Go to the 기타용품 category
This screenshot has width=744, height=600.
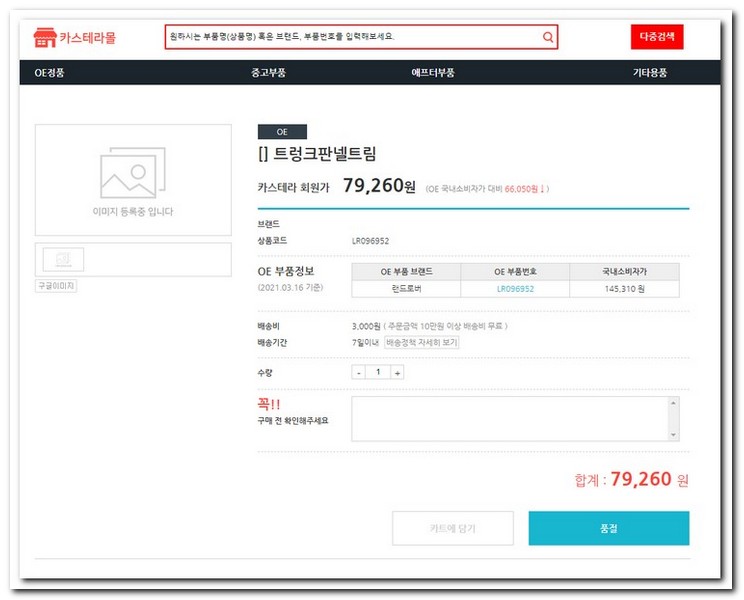pyautogui.click(x=649, y=73)
